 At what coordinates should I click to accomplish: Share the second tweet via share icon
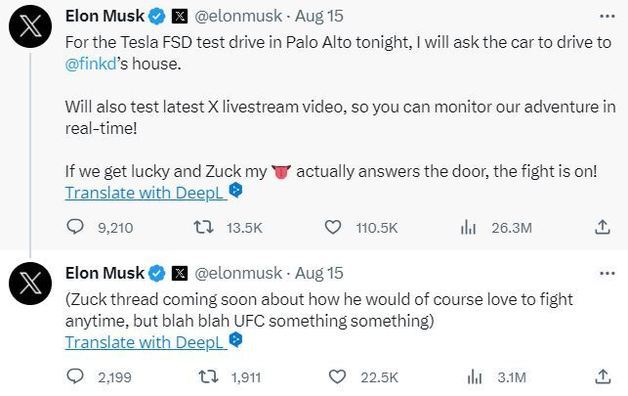tap(602, 376)
